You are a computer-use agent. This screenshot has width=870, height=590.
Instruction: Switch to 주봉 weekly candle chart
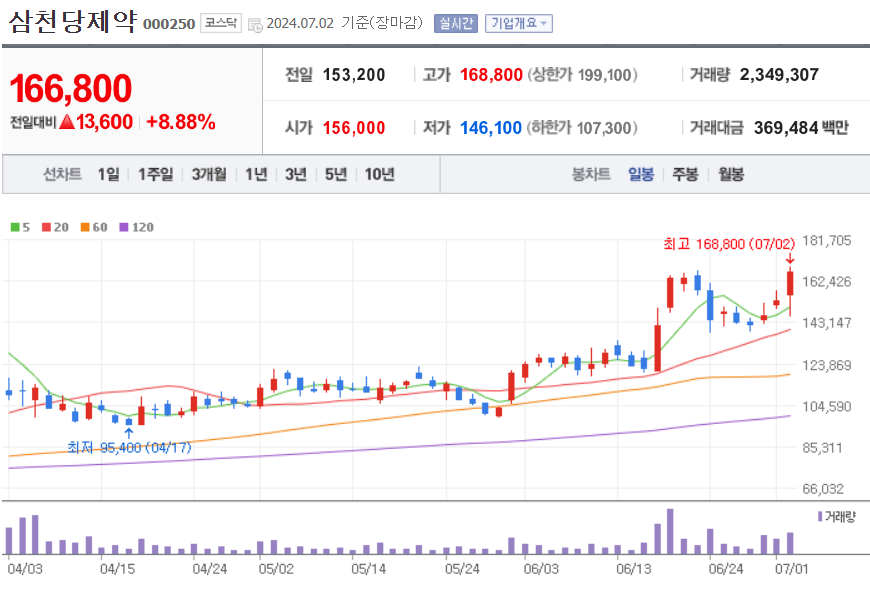coord(685,174)
